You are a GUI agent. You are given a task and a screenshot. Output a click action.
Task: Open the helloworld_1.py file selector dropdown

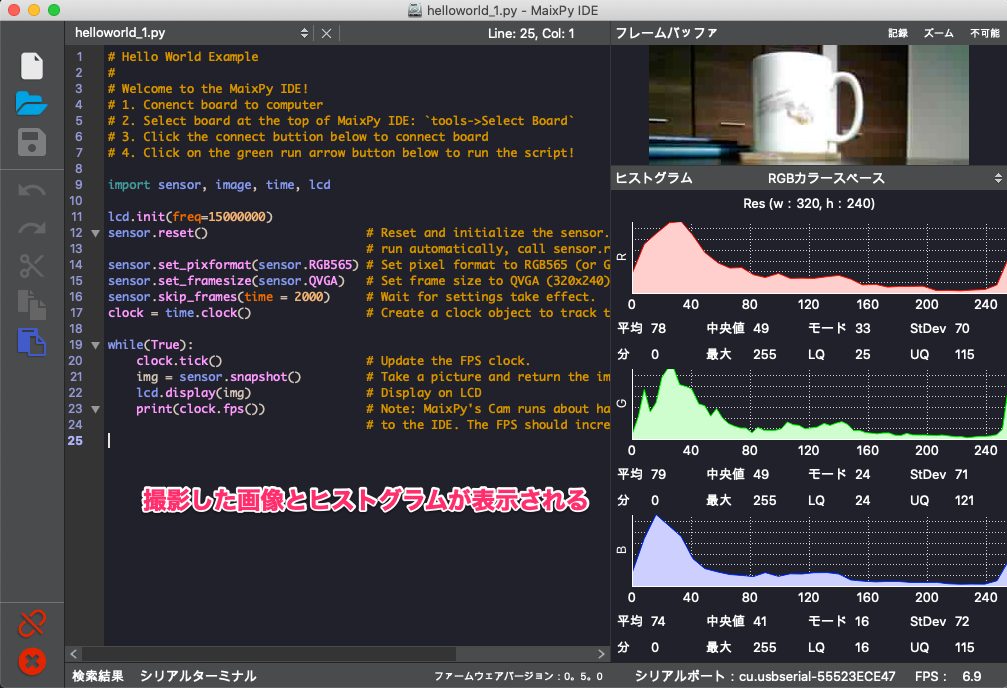[x=305, y=33]
